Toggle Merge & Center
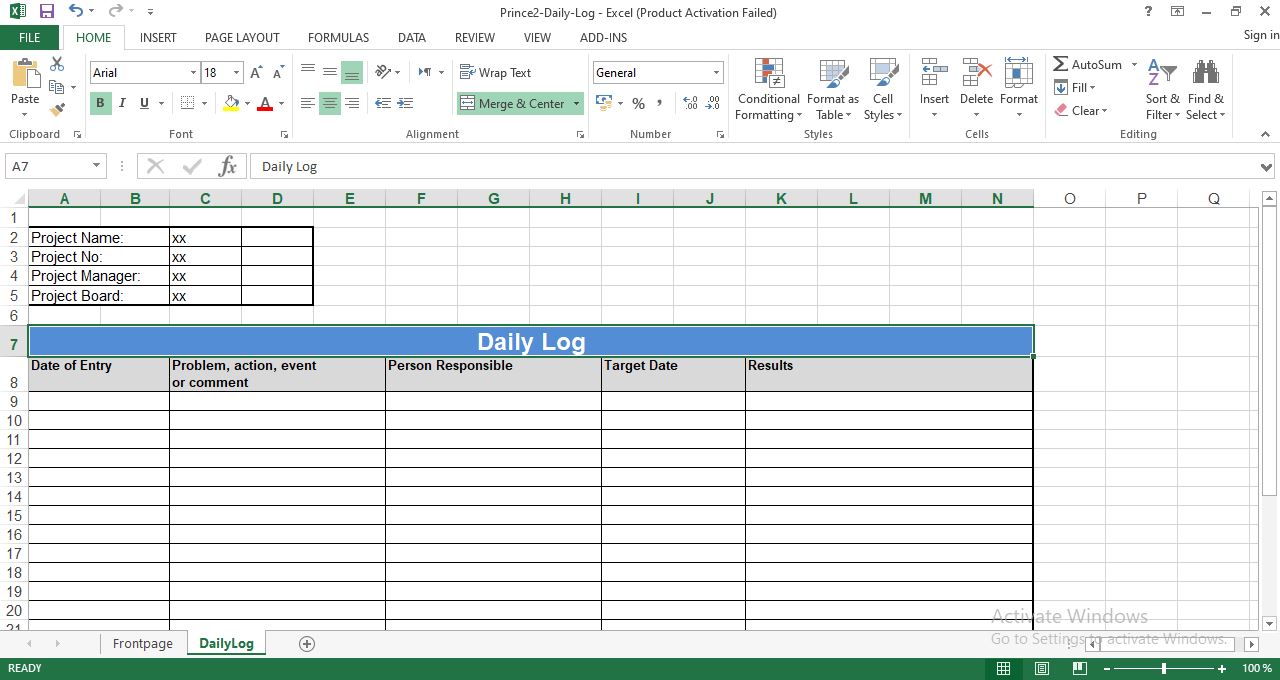 [513, 103]
